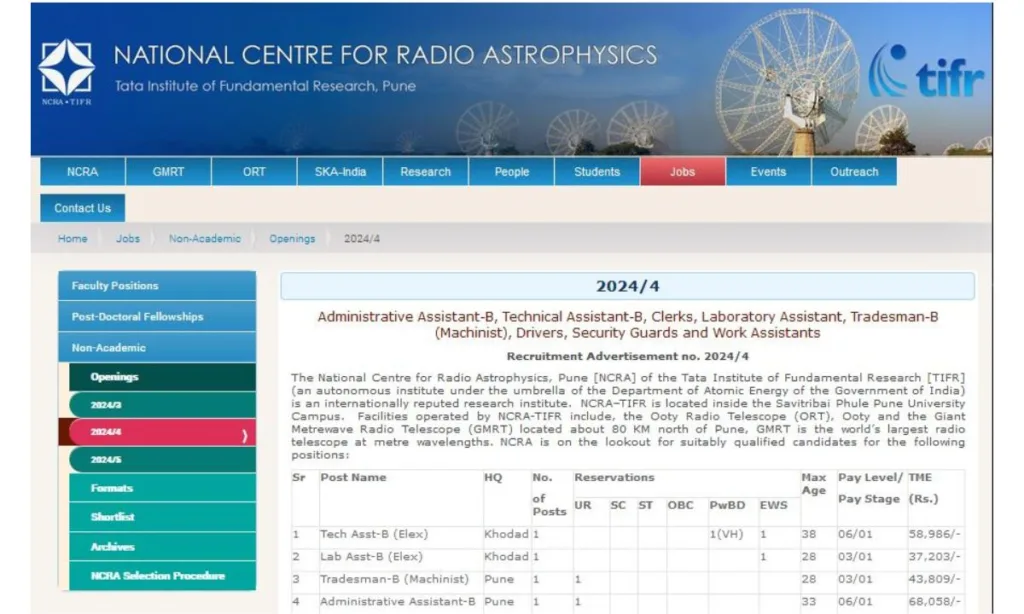The width and height of the screenshot is (1024, 614).
Task: Open the Students tab
Action: pyautogui.click(x=597, y=172)
